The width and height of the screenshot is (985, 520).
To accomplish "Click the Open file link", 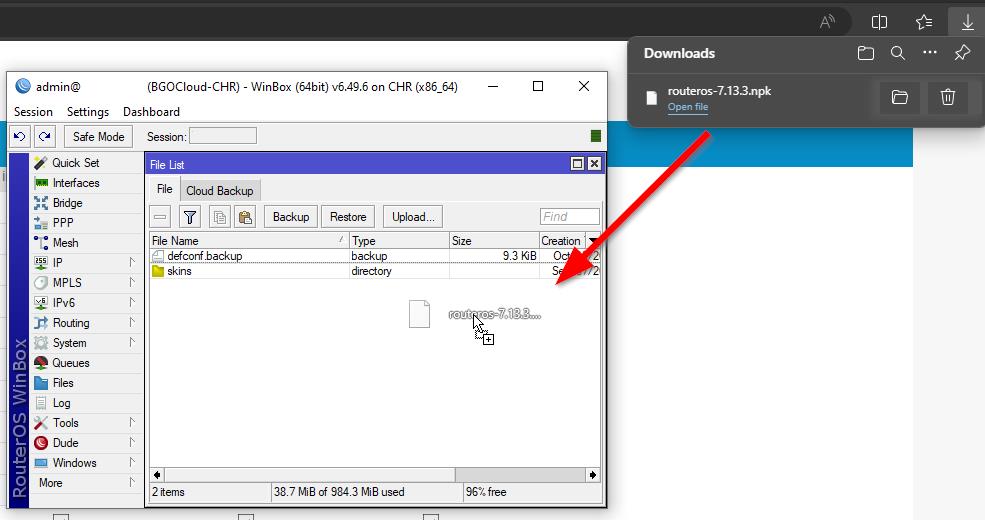I will 688,107.
